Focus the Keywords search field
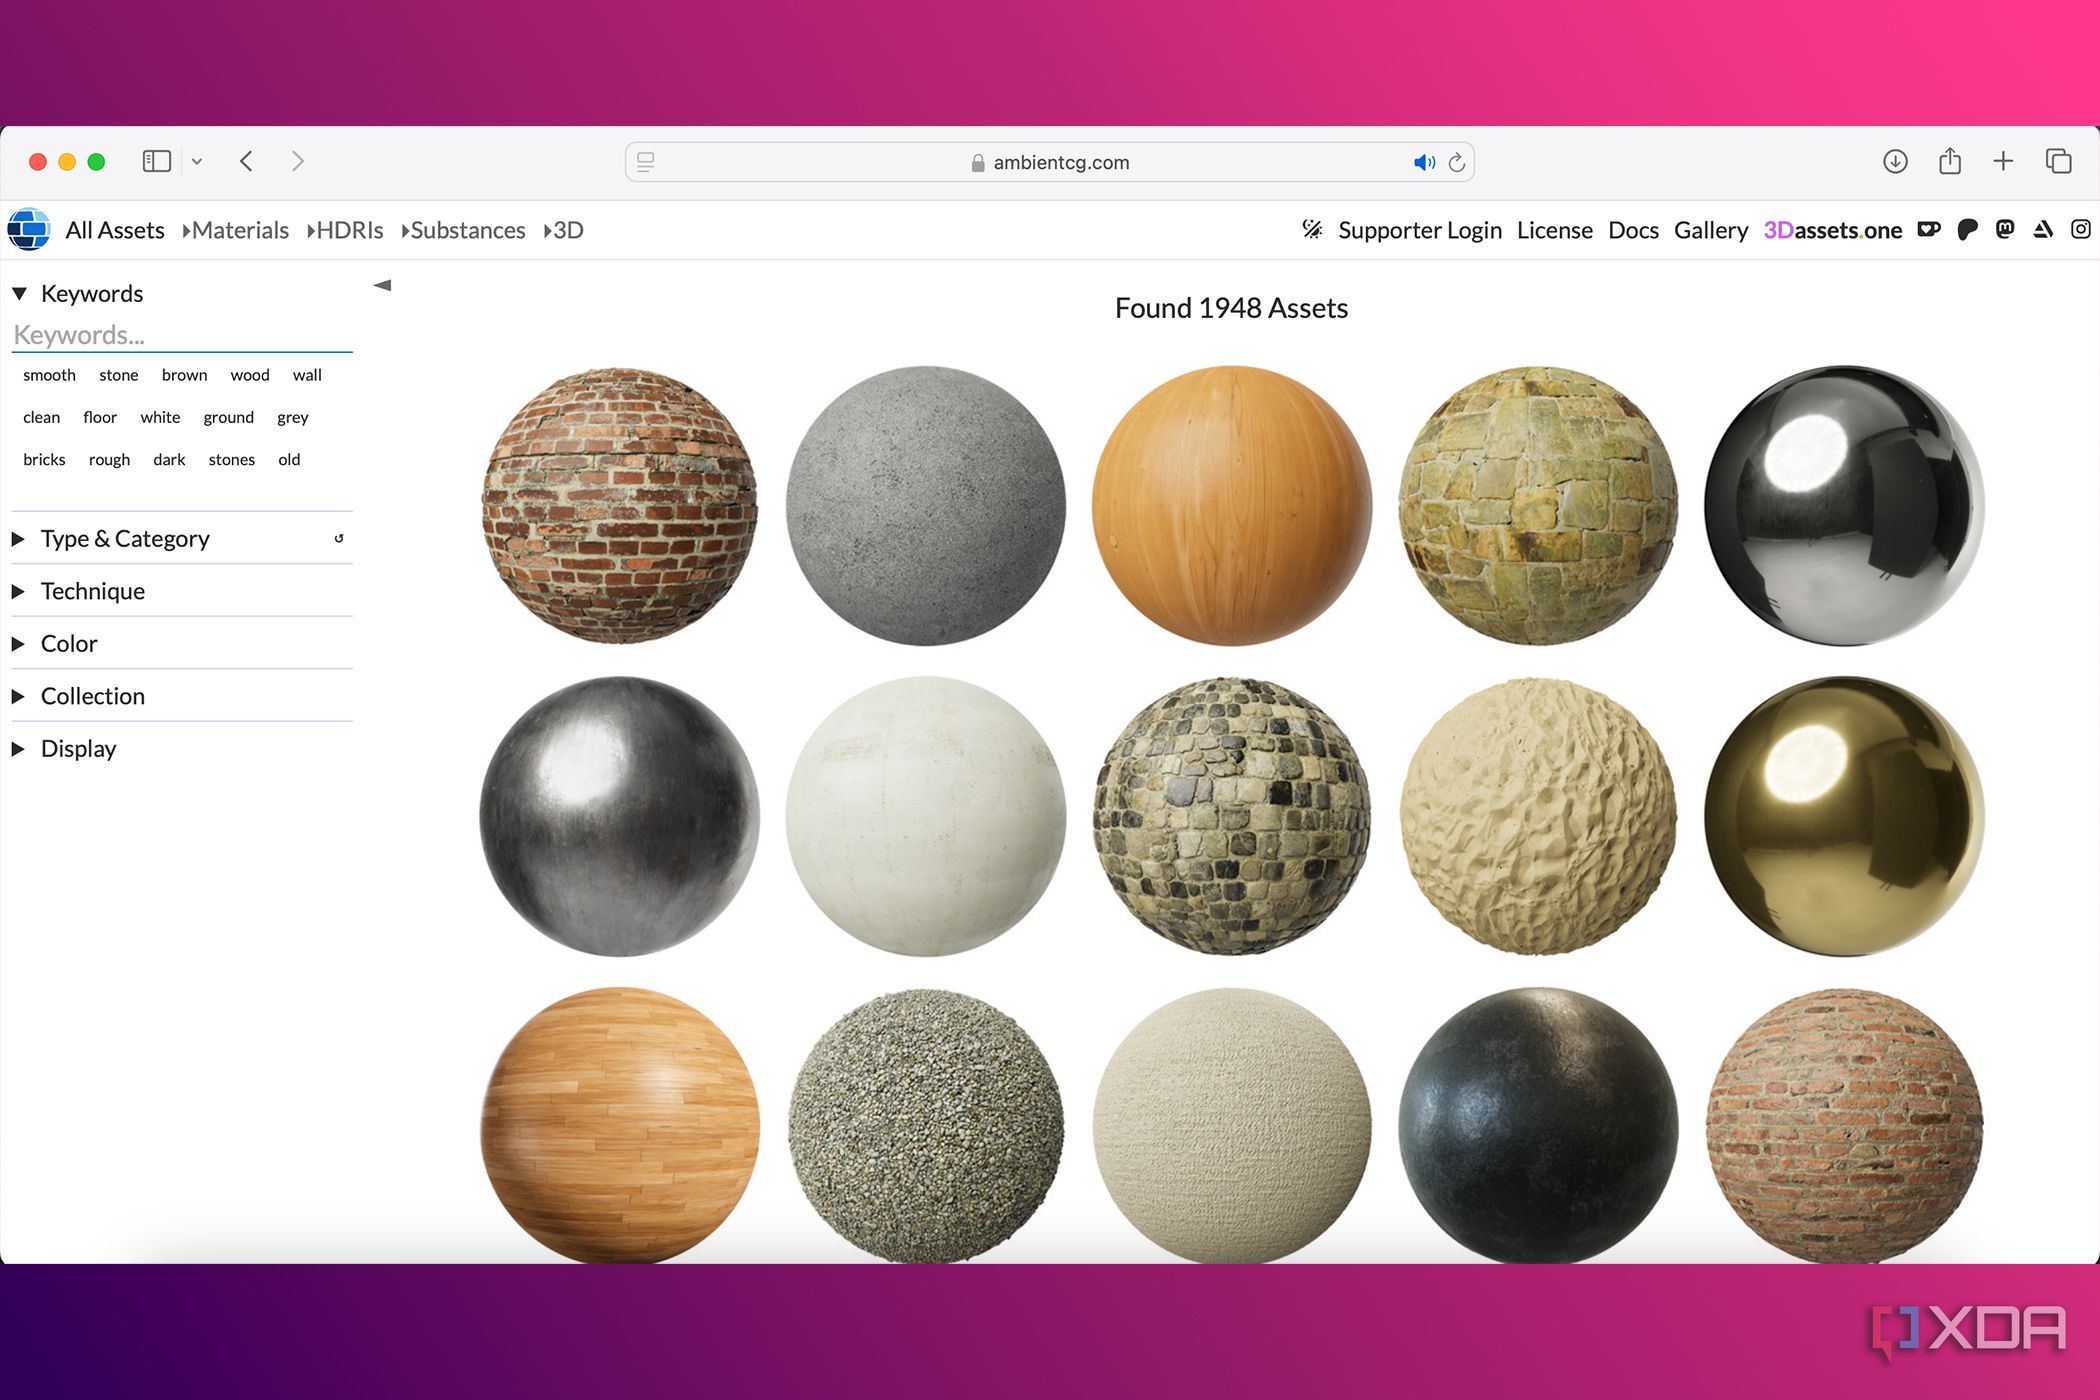This screenshot has width=2100, height=1400. [x=182, y=335]
